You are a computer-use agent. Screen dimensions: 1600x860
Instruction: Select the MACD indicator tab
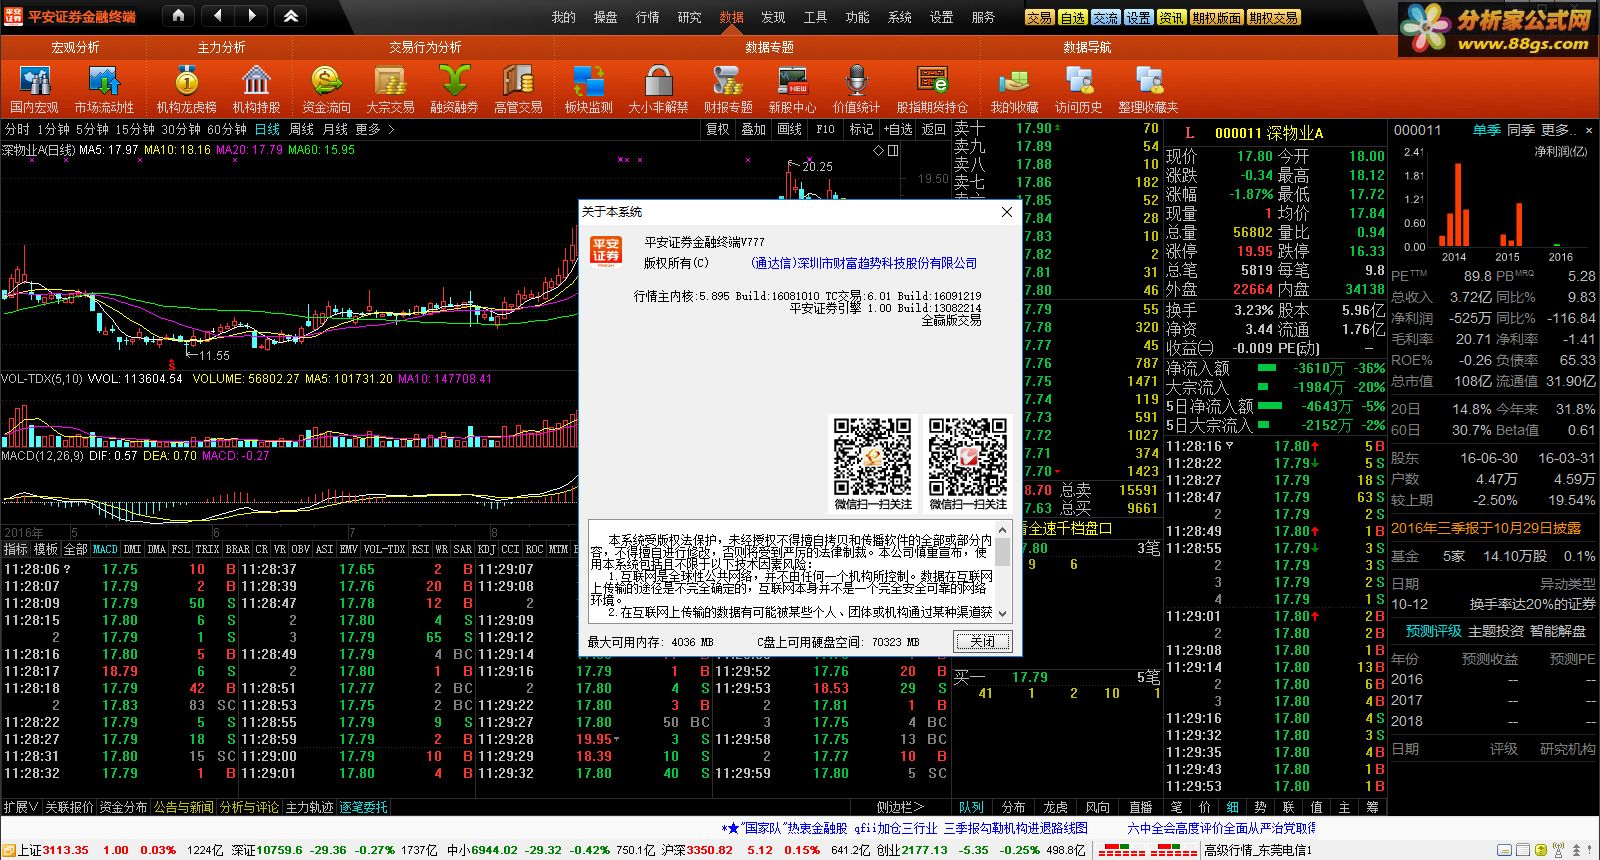coord(105,549)
